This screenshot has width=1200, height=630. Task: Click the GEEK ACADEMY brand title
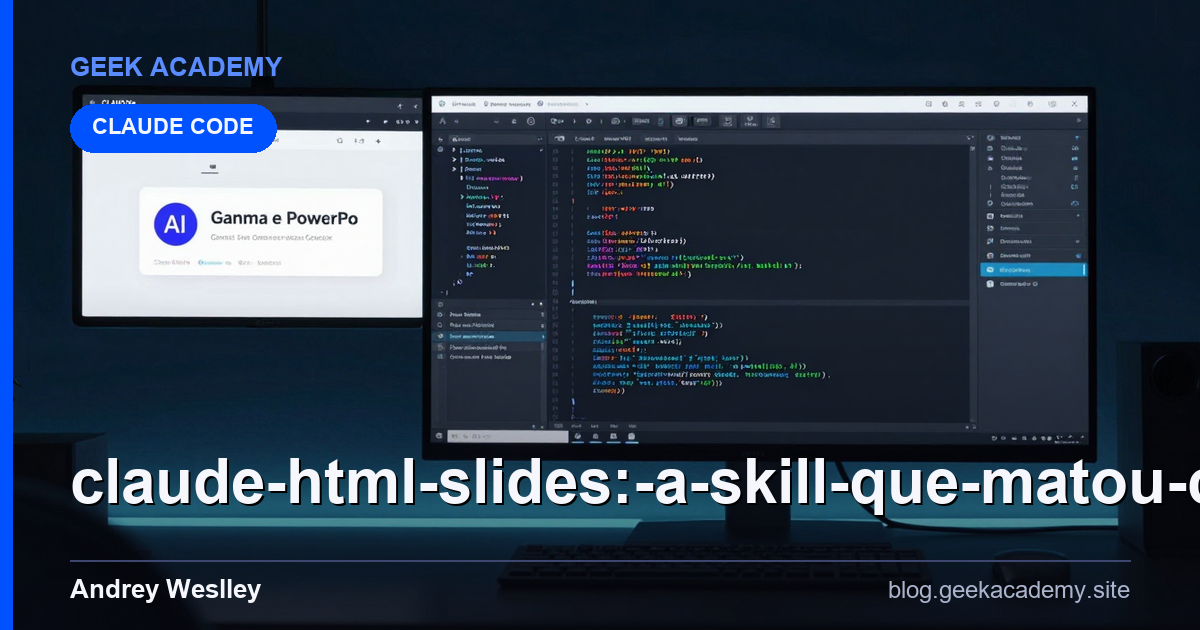tap(176, 67)
